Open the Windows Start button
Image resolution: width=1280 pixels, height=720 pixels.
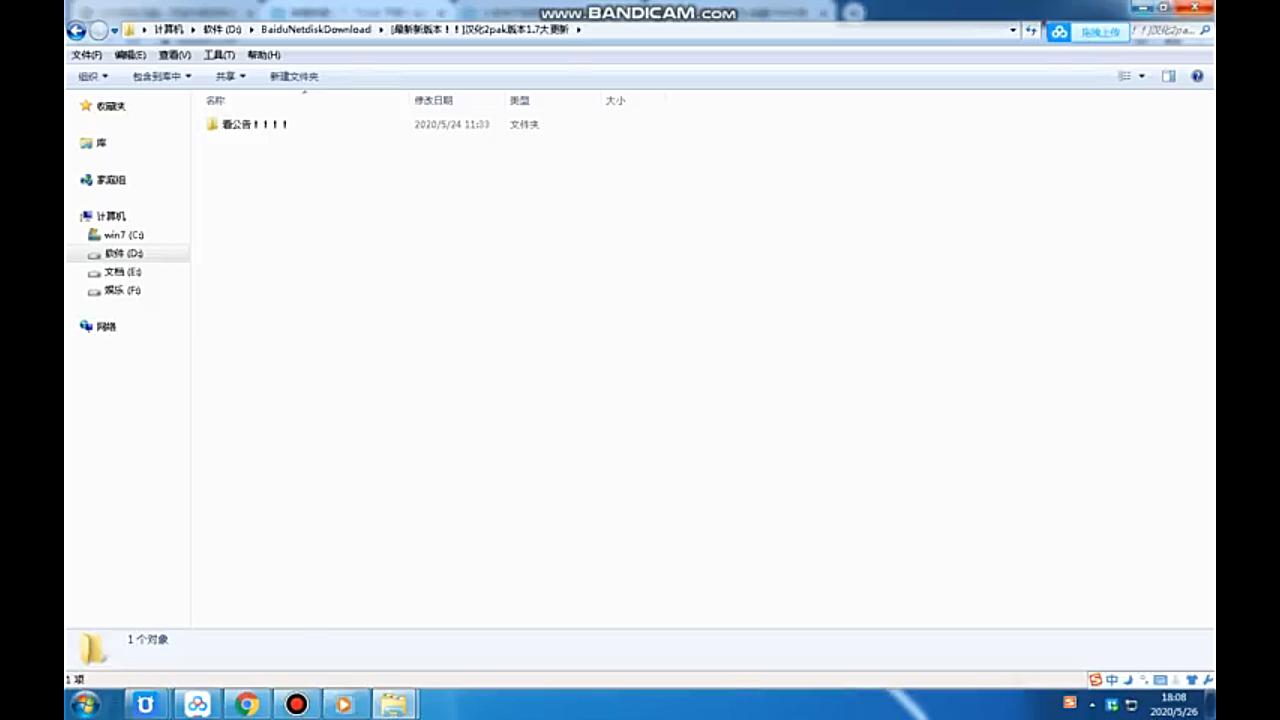coord(84,704)
